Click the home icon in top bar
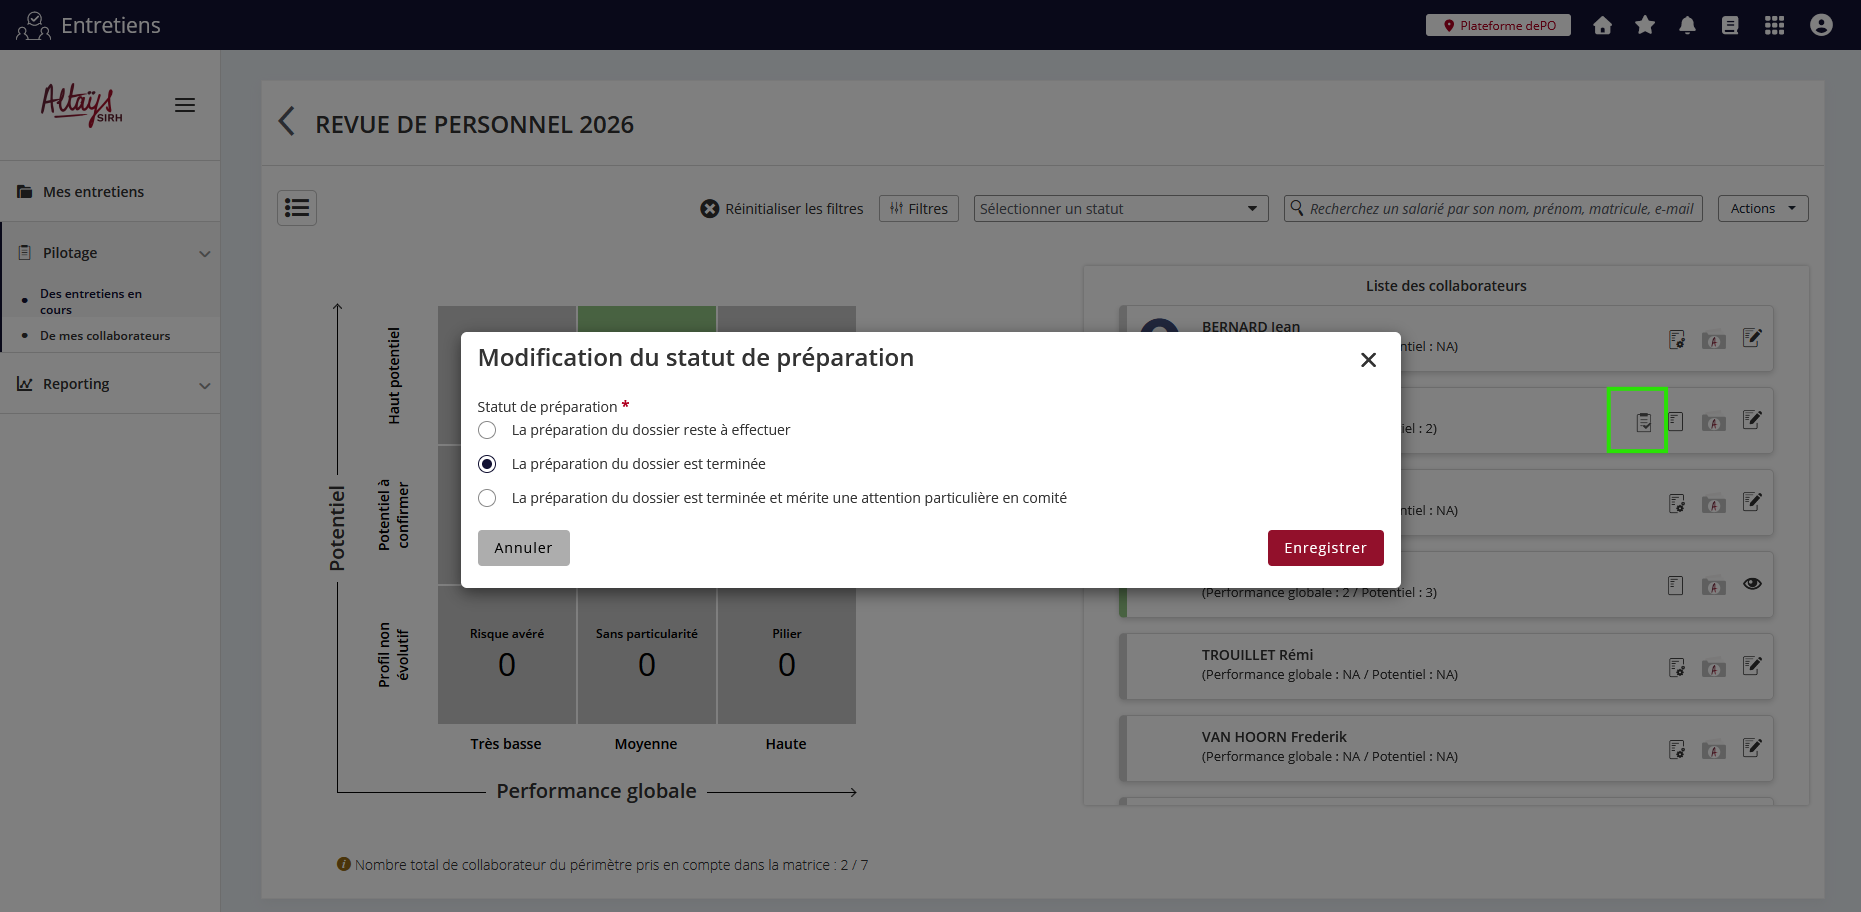The height and width of the screenshot is (912, 1861). pyautogui.click(x=1602, y=25)
